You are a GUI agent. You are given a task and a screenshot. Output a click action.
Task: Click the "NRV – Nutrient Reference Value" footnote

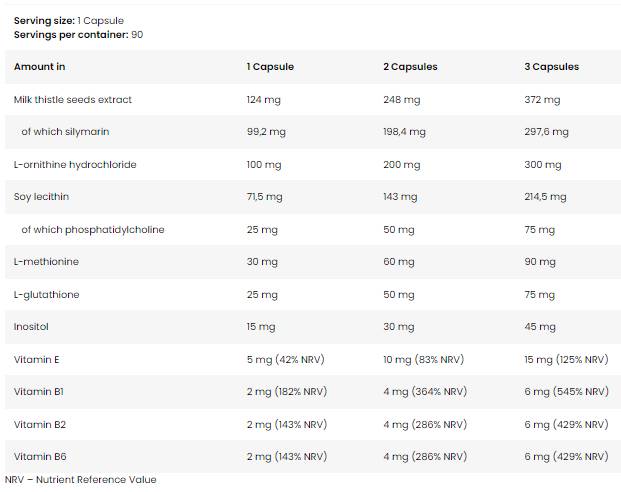pos(80,480)
